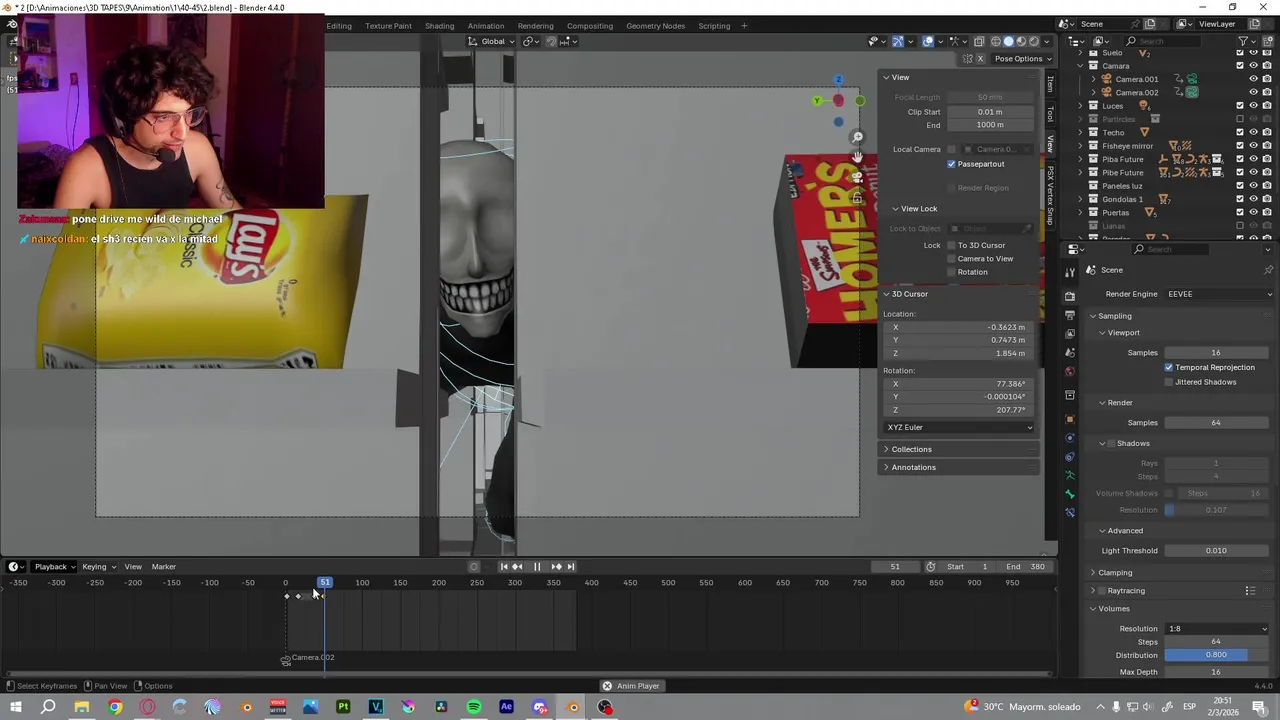The height and width of the screenshot is (720, 1280).
Task: Collapse the 3D Cursor panel
Action: pyautogui.click(x=909, y=294)
